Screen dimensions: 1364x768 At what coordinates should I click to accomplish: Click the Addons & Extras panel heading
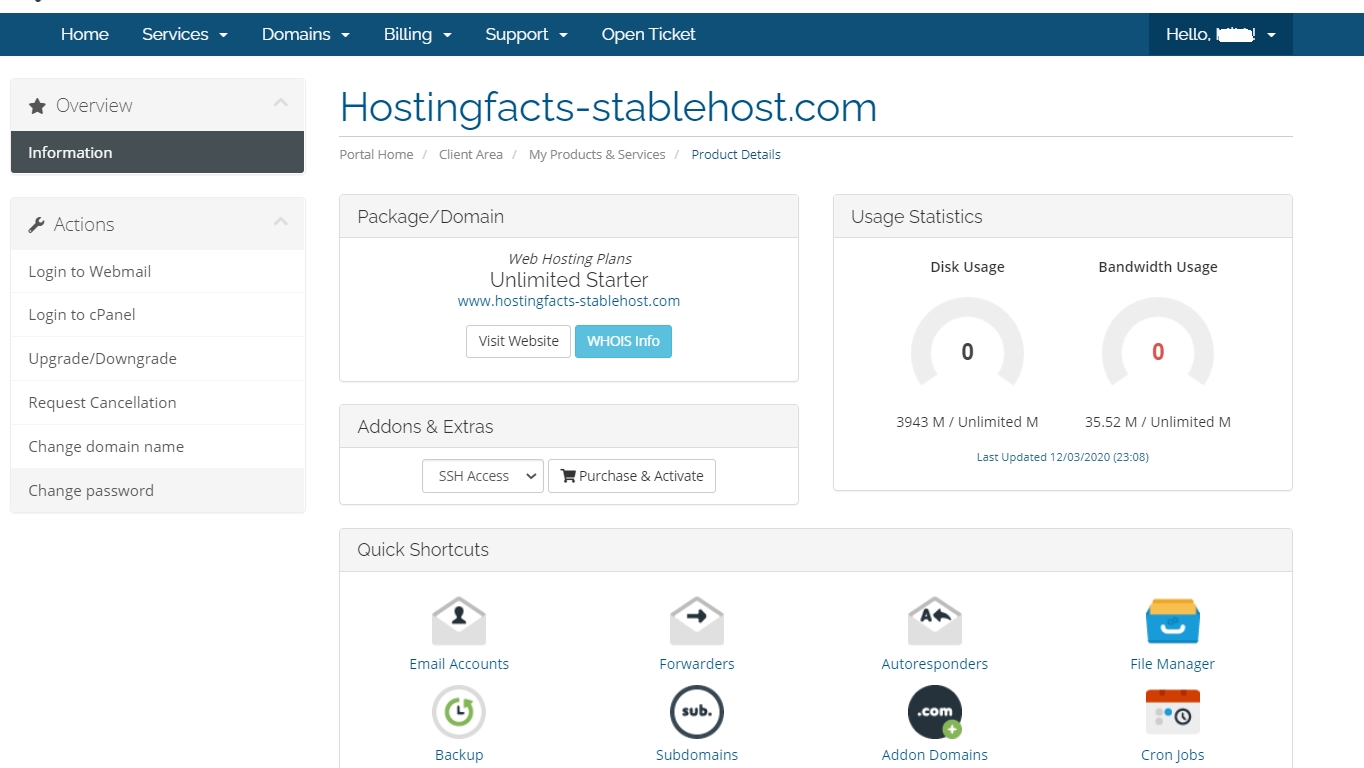coord(426,427)
